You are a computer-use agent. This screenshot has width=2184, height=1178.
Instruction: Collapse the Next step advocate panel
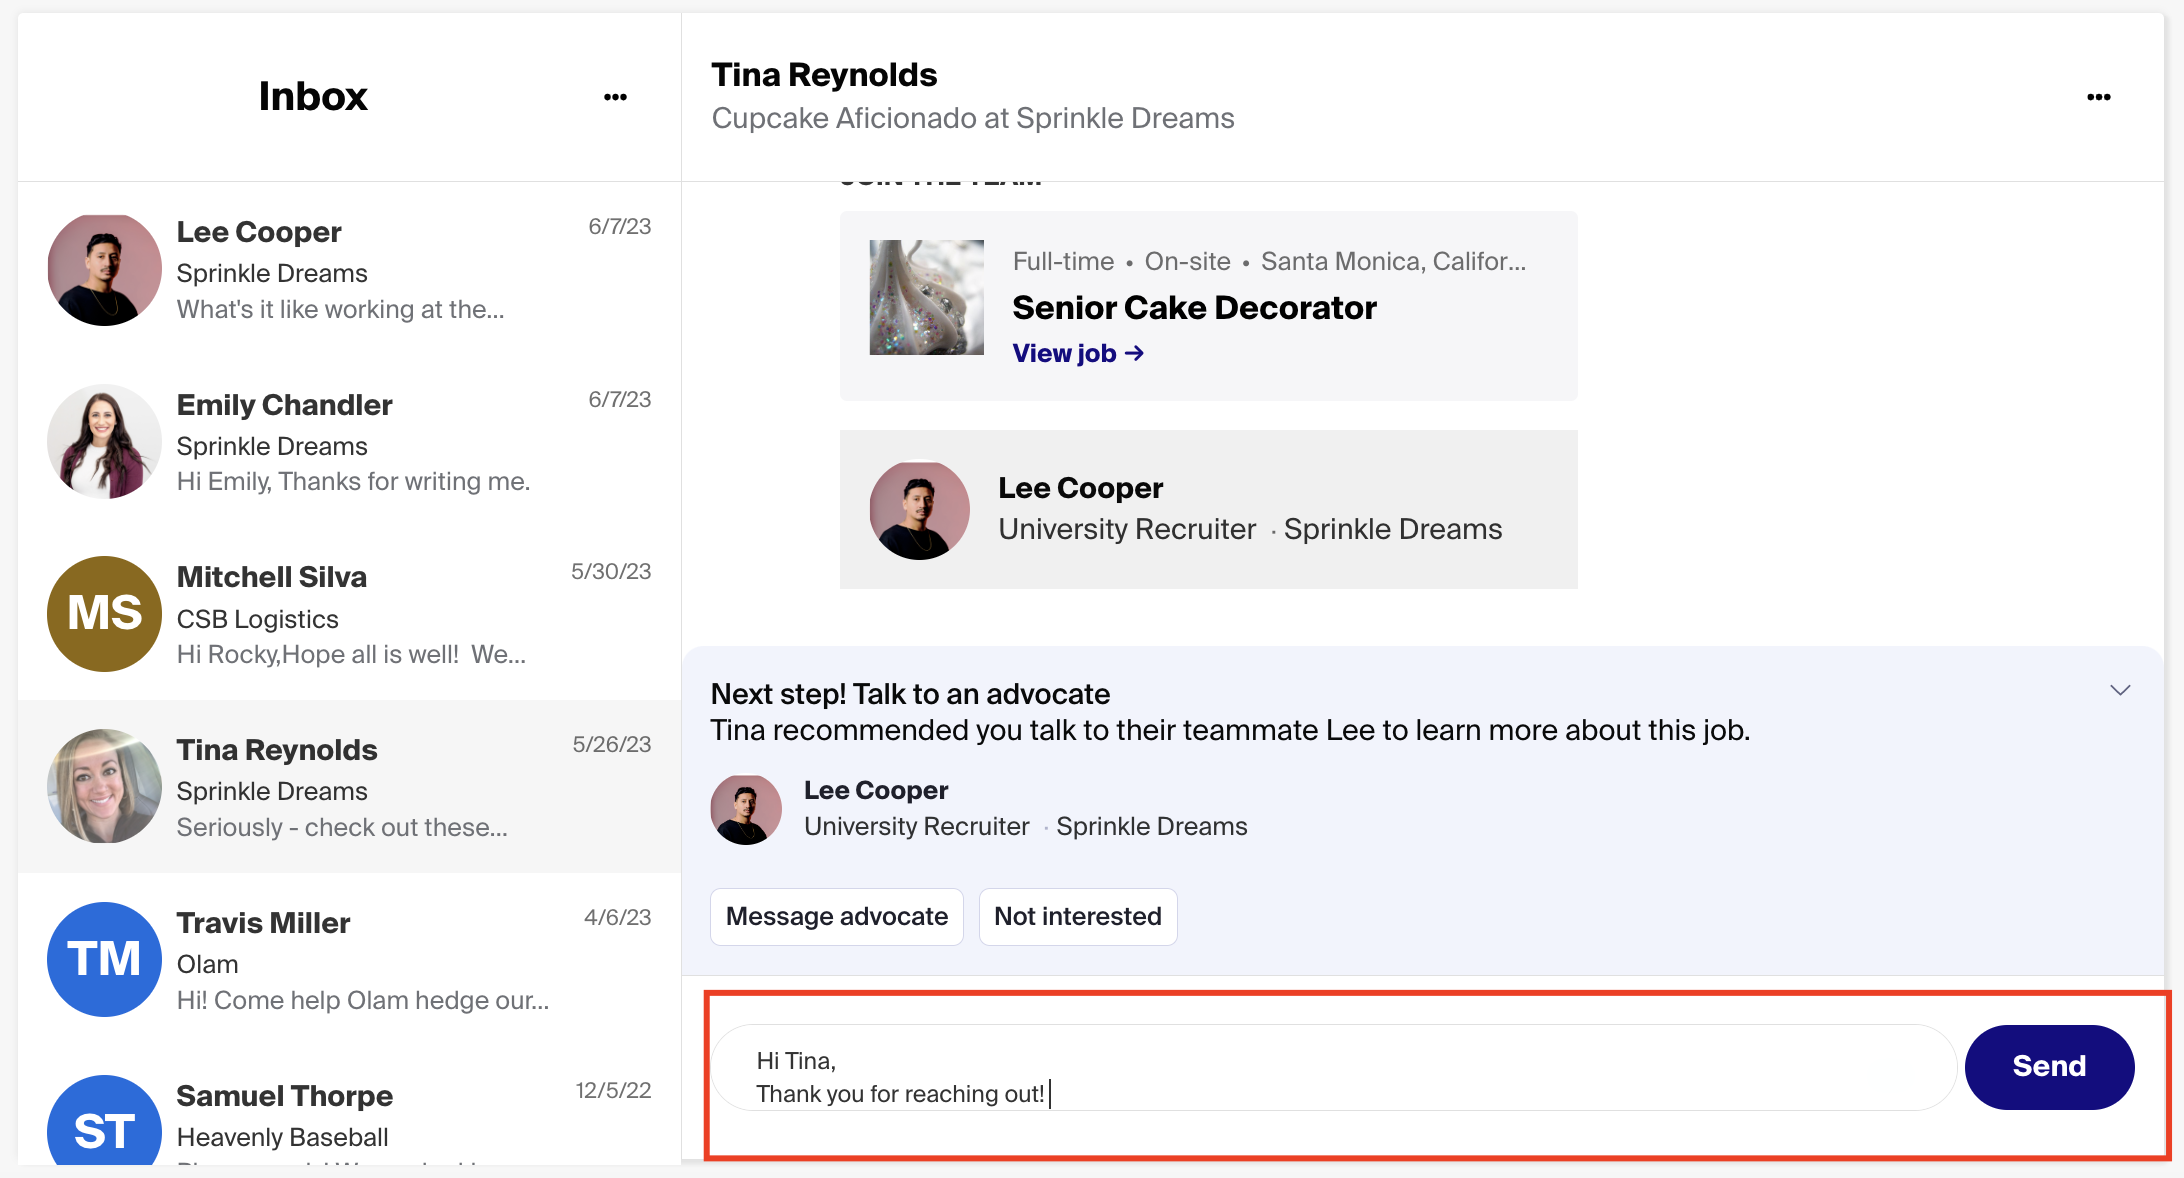point(2119,691)
